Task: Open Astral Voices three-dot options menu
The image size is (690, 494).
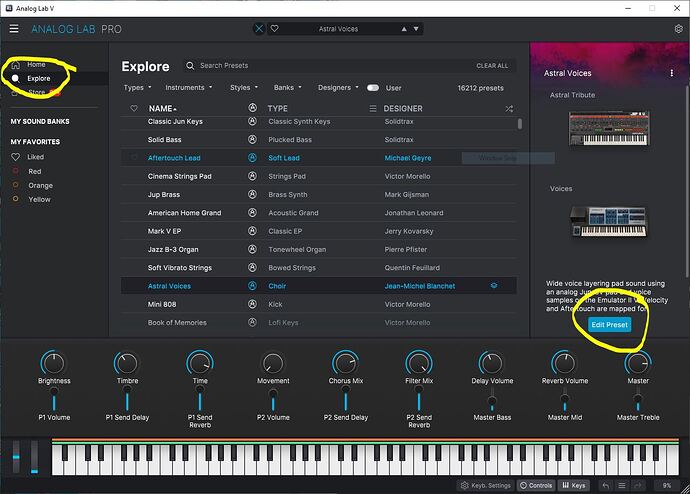Action: pos(672,73)
